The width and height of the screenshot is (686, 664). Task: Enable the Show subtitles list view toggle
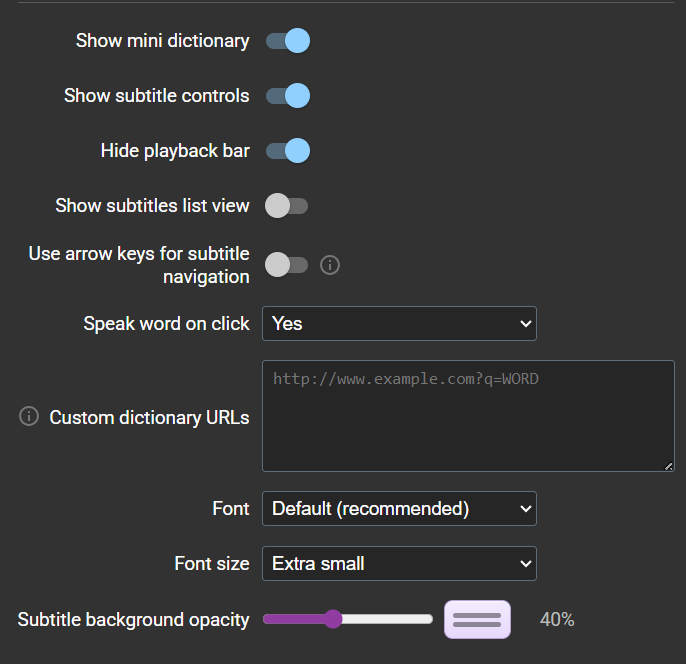[286, 206]
